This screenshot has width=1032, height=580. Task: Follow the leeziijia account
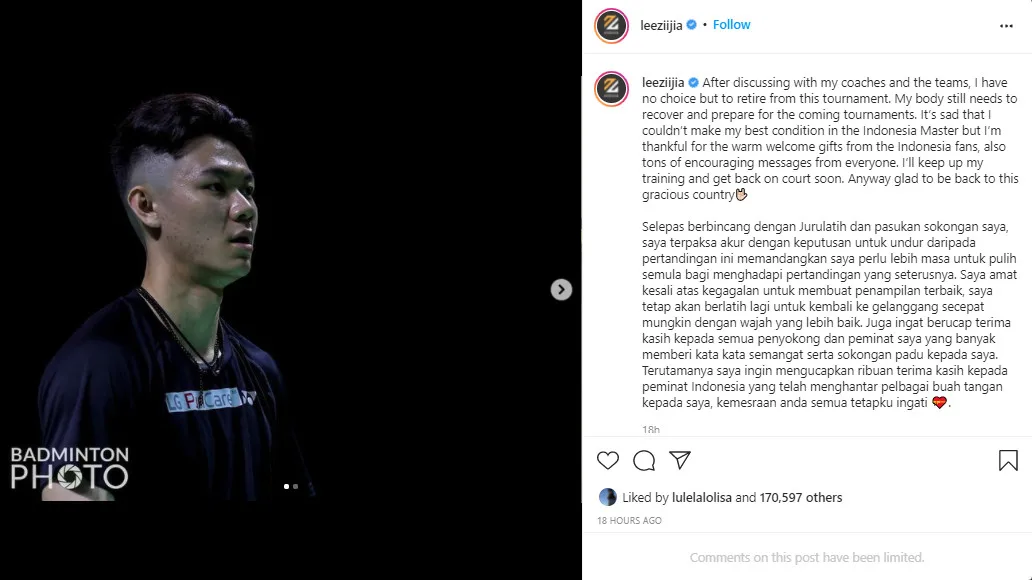coord(731,25)
